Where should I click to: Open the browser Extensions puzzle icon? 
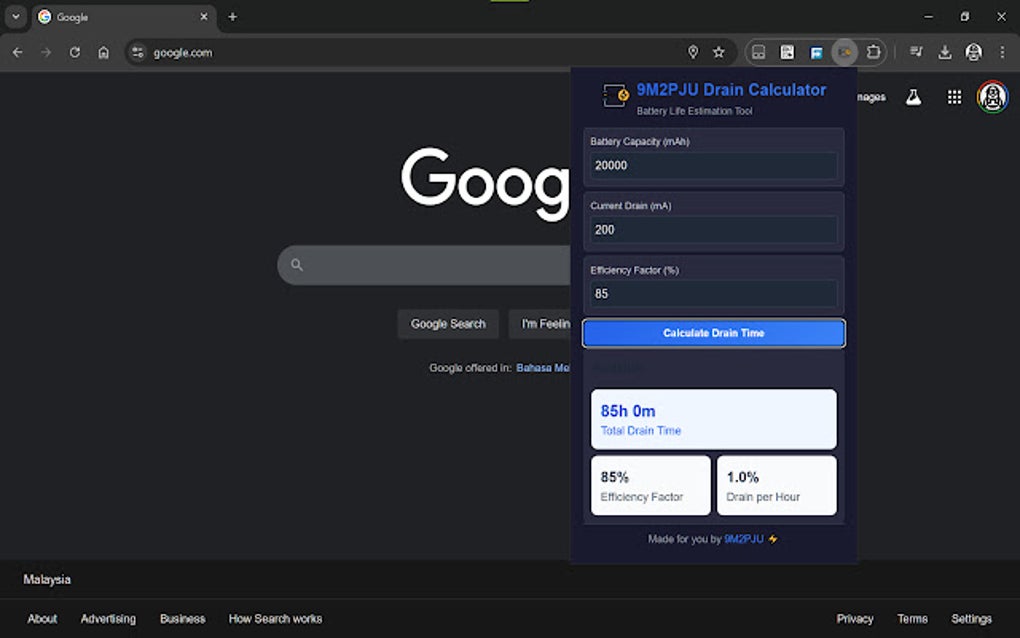point(873,51)
